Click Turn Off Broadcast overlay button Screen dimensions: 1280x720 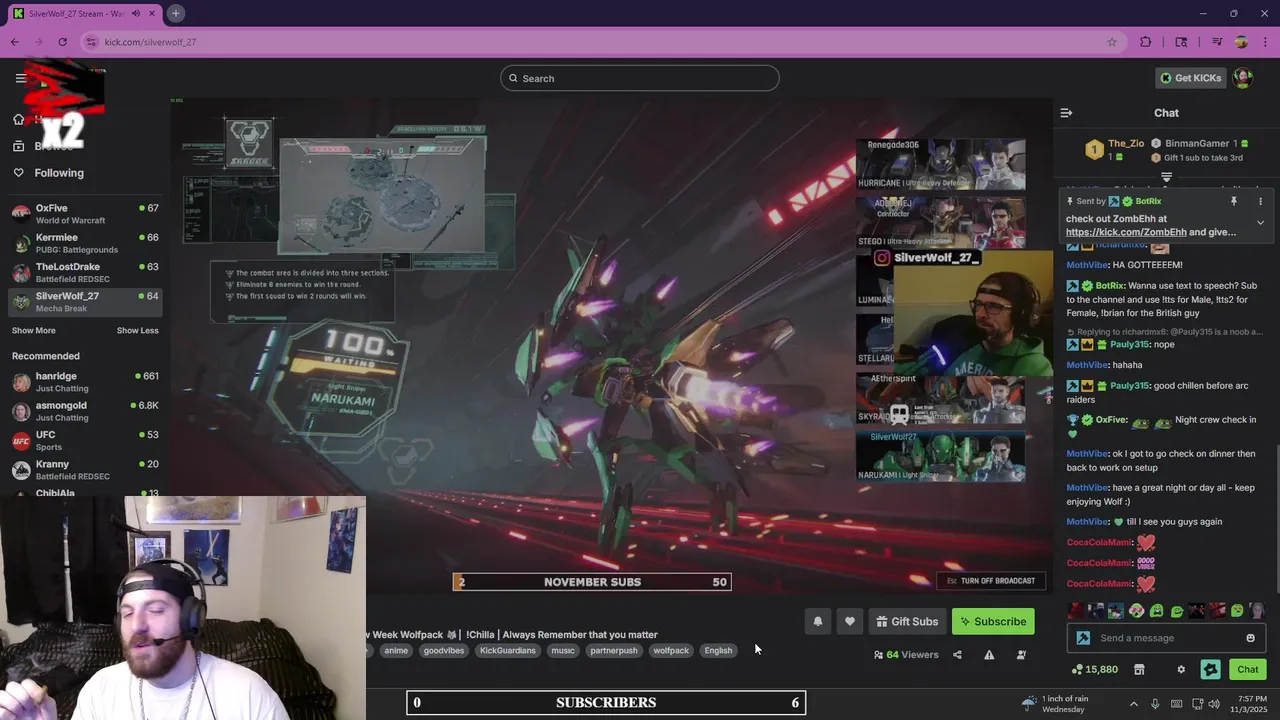(991, 581)
